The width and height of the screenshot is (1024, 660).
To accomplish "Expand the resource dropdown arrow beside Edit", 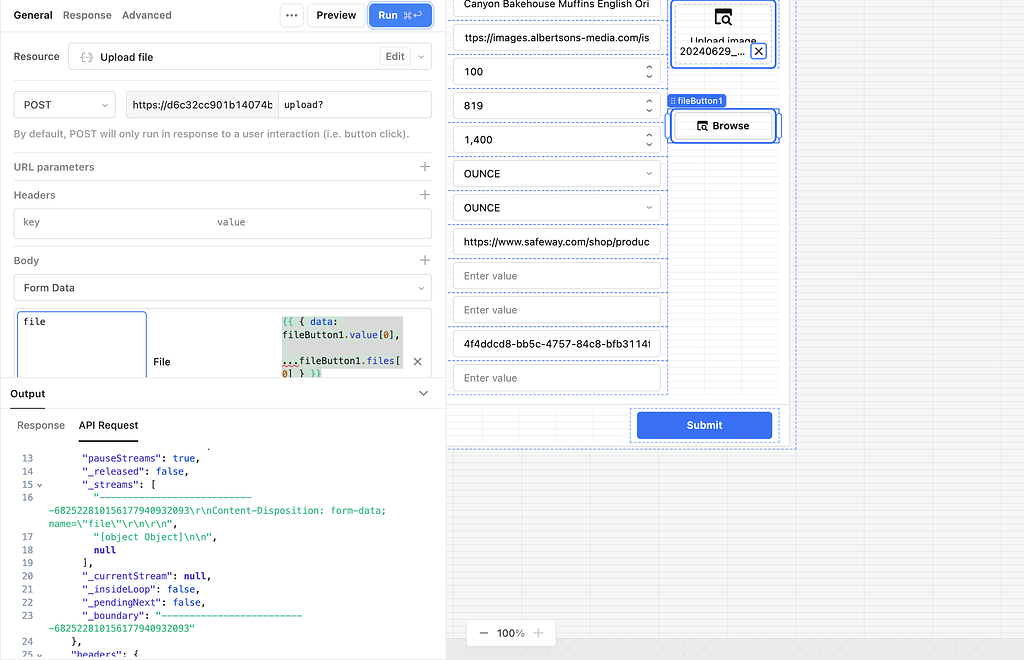I will tap(421, 57).
